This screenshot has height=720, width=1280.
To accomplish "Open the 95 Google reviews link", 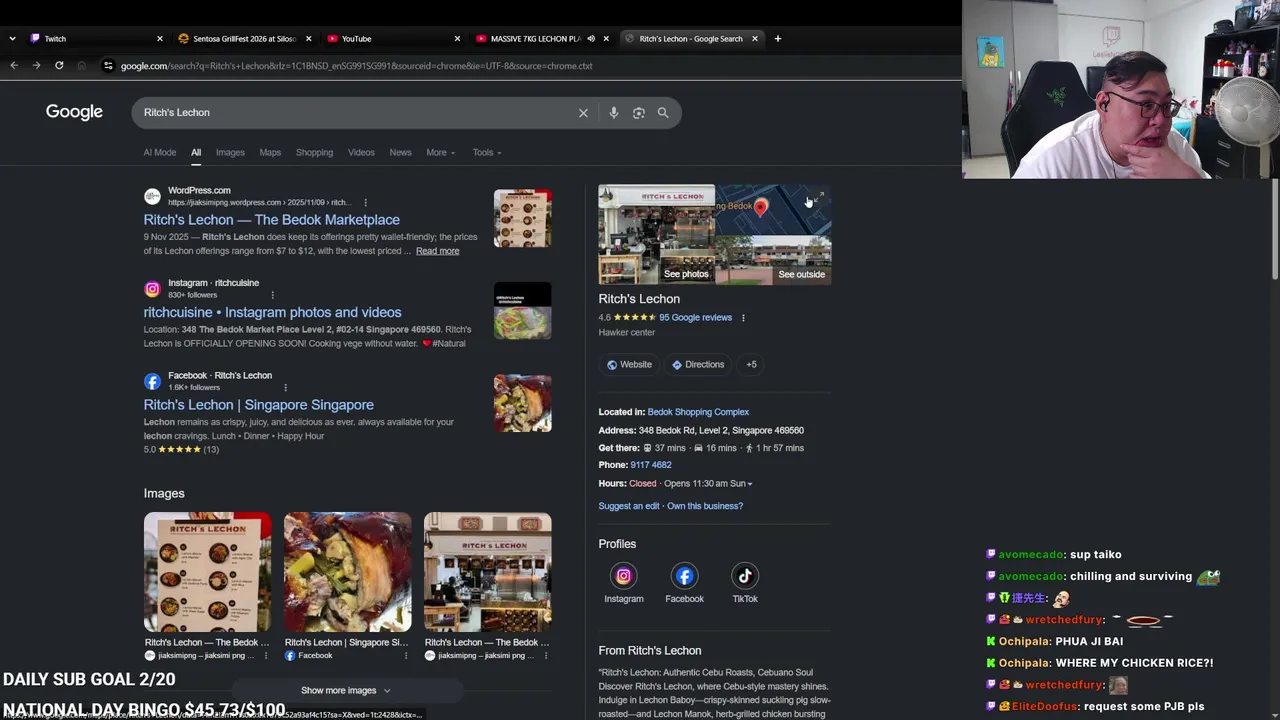I will (695, 318).
